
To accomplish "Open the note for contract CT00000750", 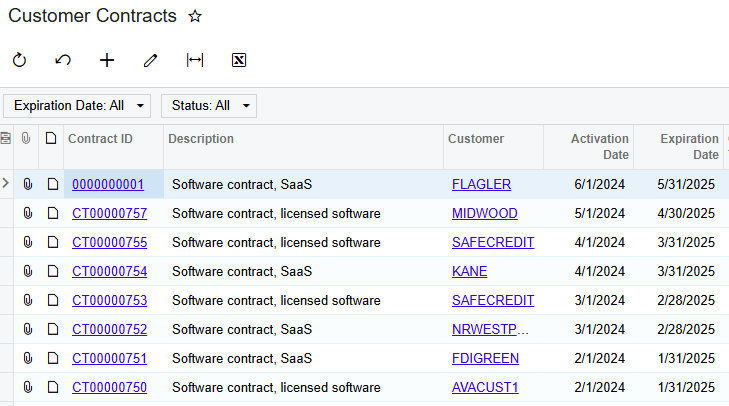I will click(53, 387).
